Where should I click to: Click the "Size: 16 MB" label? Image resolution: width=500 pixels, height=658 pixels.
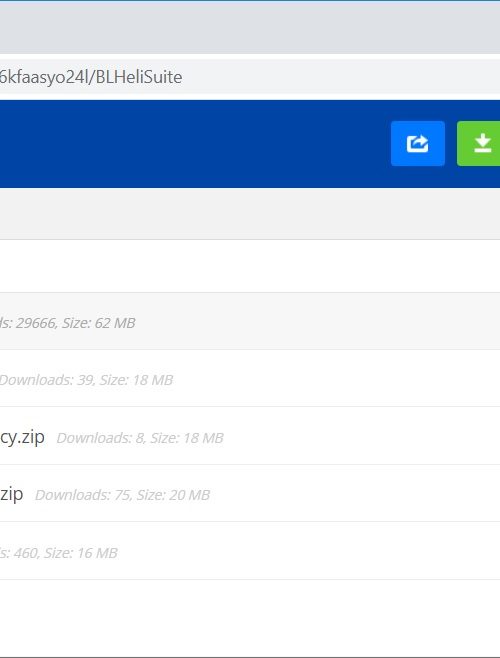click(x=81, y=553)
